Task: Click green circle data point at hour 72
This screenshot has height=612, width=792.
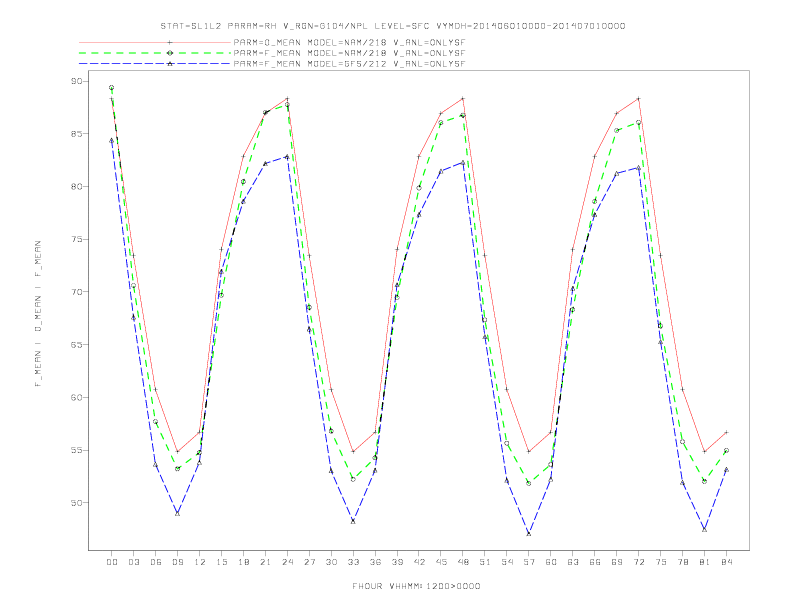Action: [638, 122]
